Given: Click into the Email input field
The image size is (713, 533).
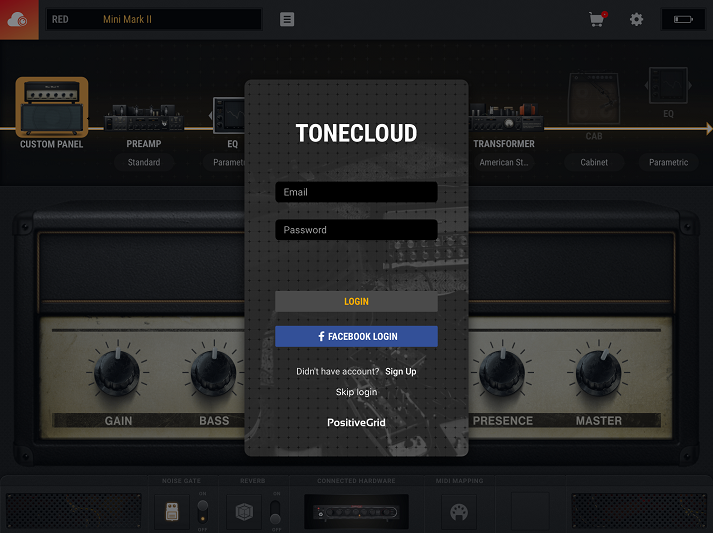Looking at the screenshot, I should coord(356,192).
